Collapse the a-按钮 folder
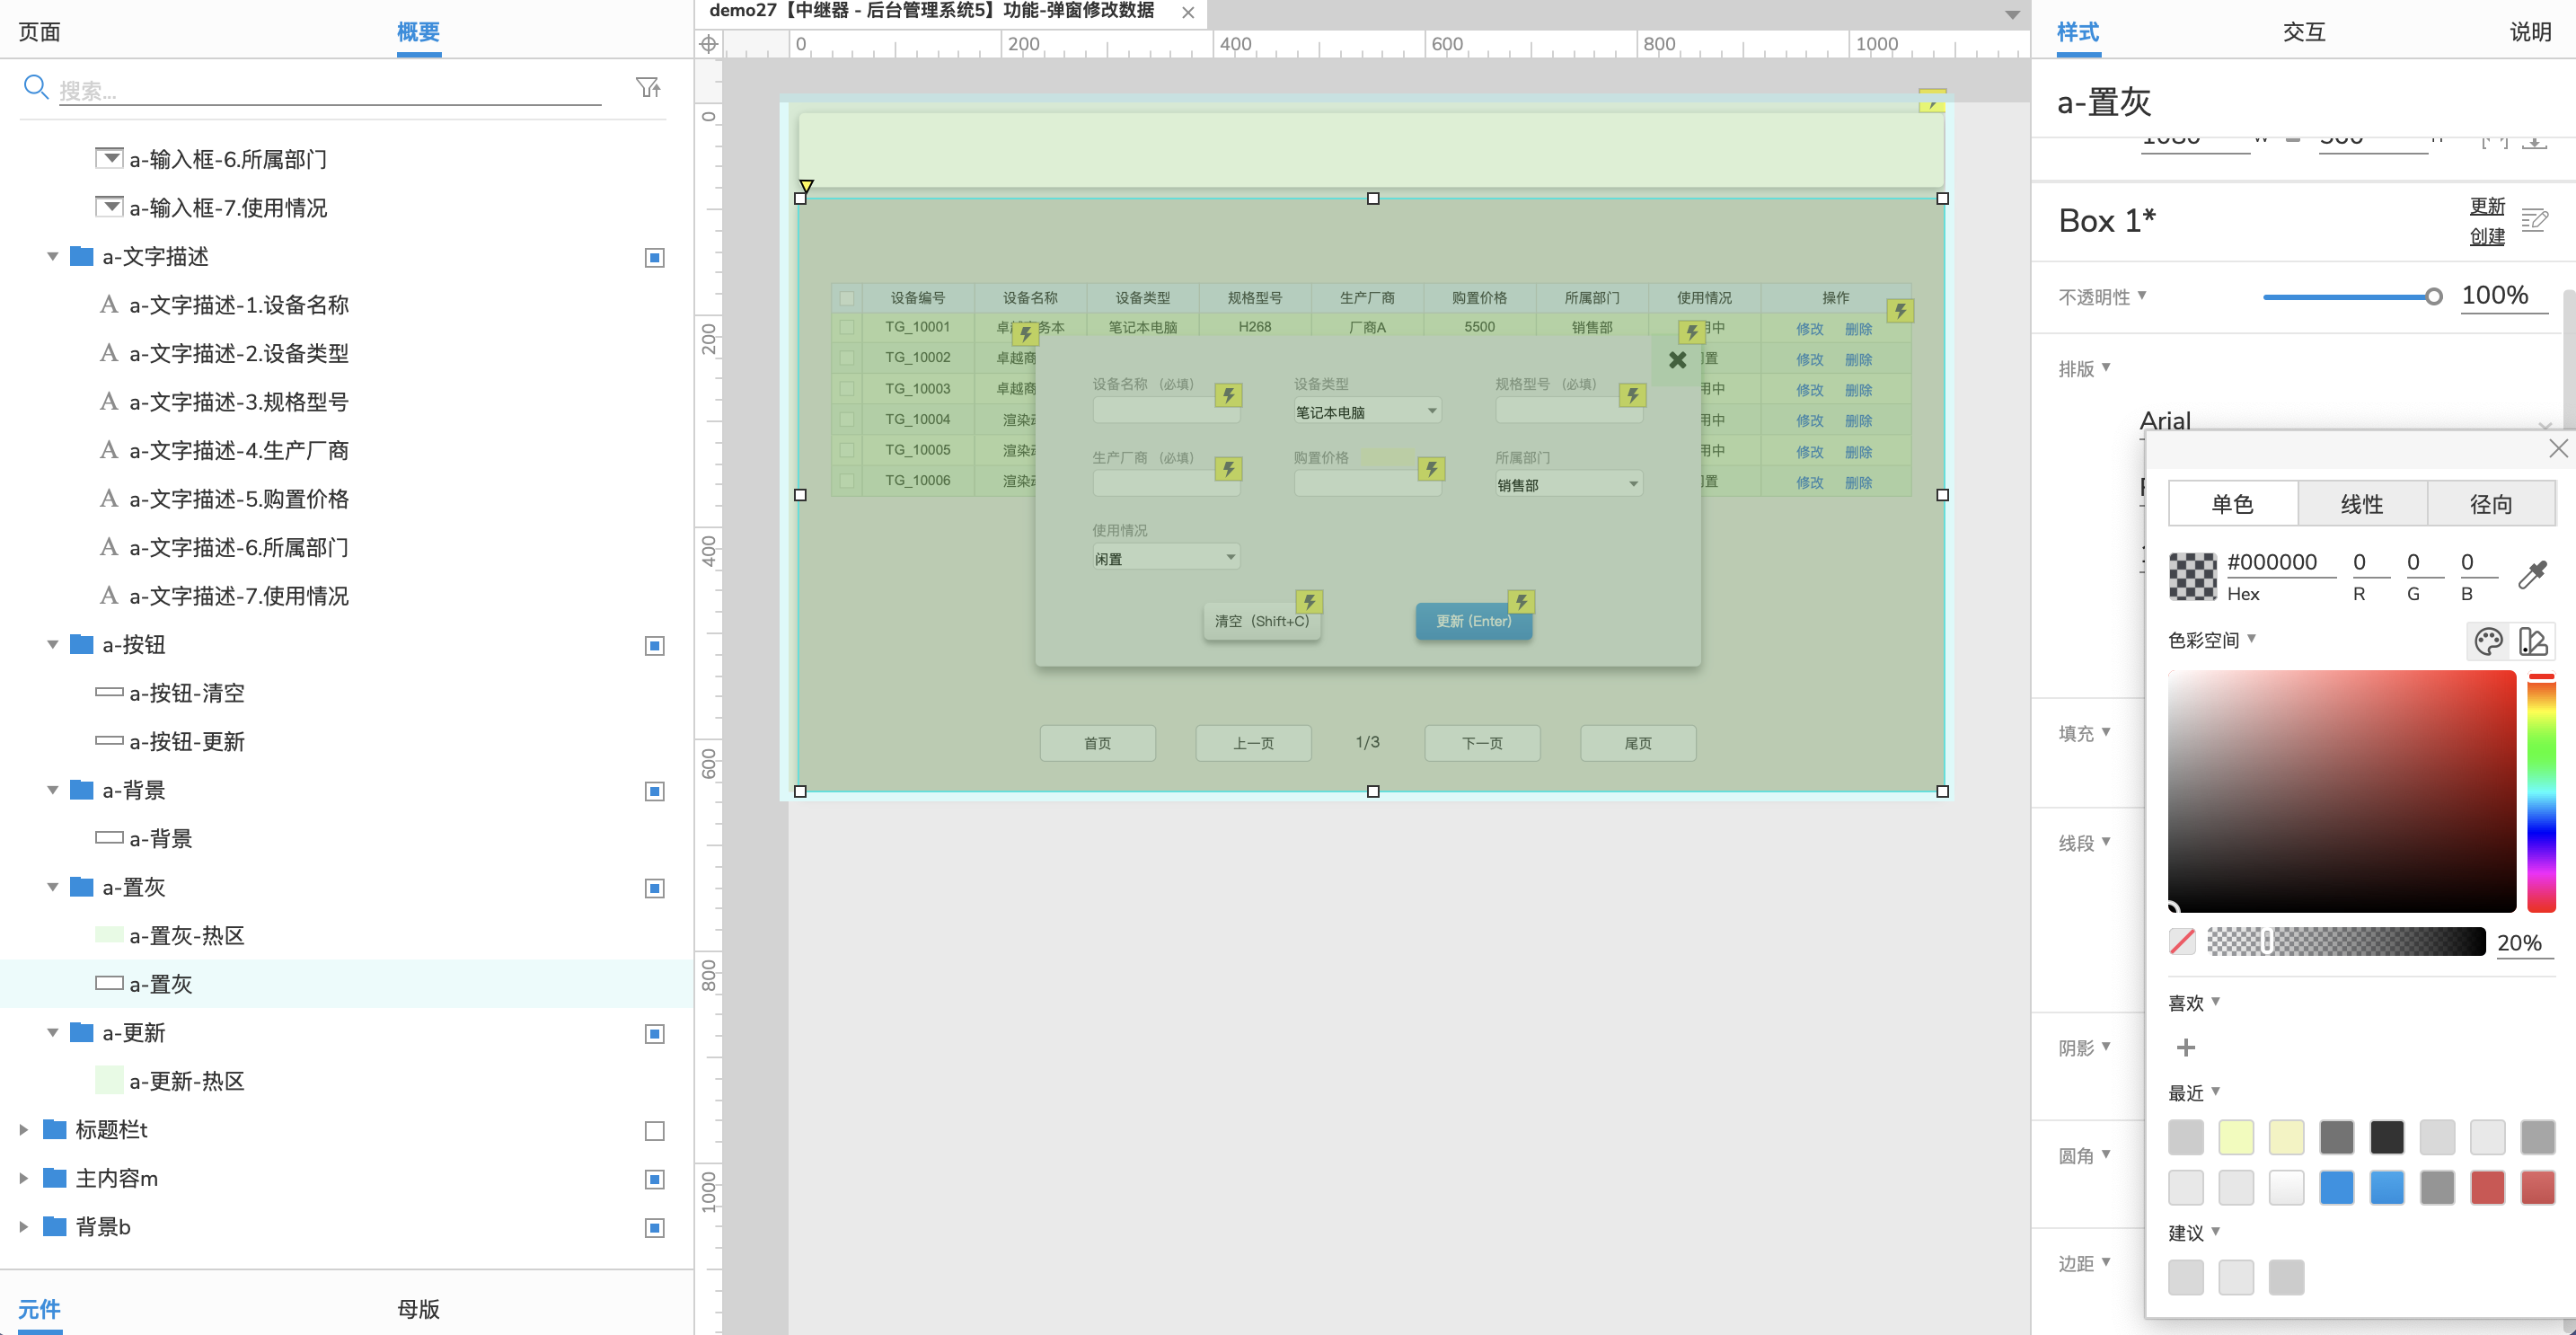This screenshot has height=1335, width=2576. (53, 645)
